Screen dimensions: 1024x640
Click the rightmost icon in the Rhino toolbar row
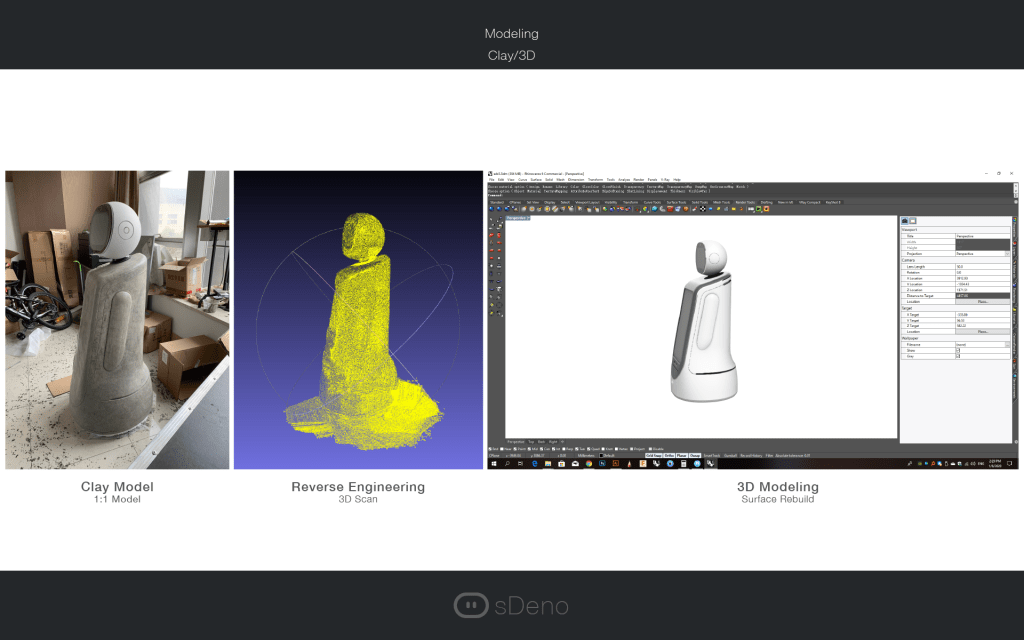pos(766,209)
